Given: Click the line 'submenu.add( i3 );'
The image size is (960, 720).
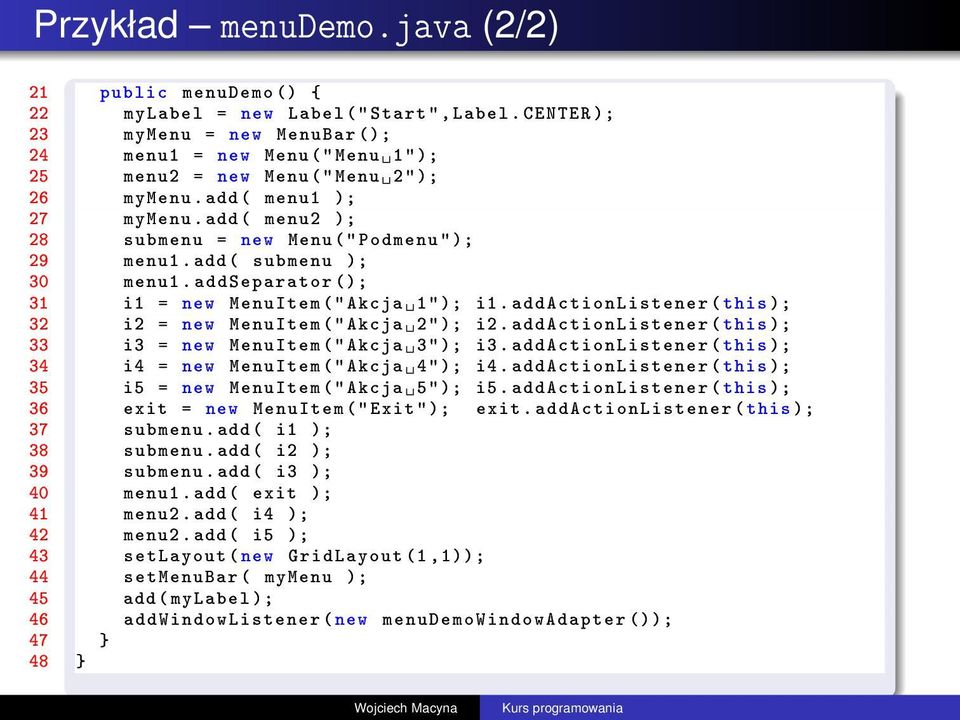Looking at the screenshot, I should pos(227,472).
